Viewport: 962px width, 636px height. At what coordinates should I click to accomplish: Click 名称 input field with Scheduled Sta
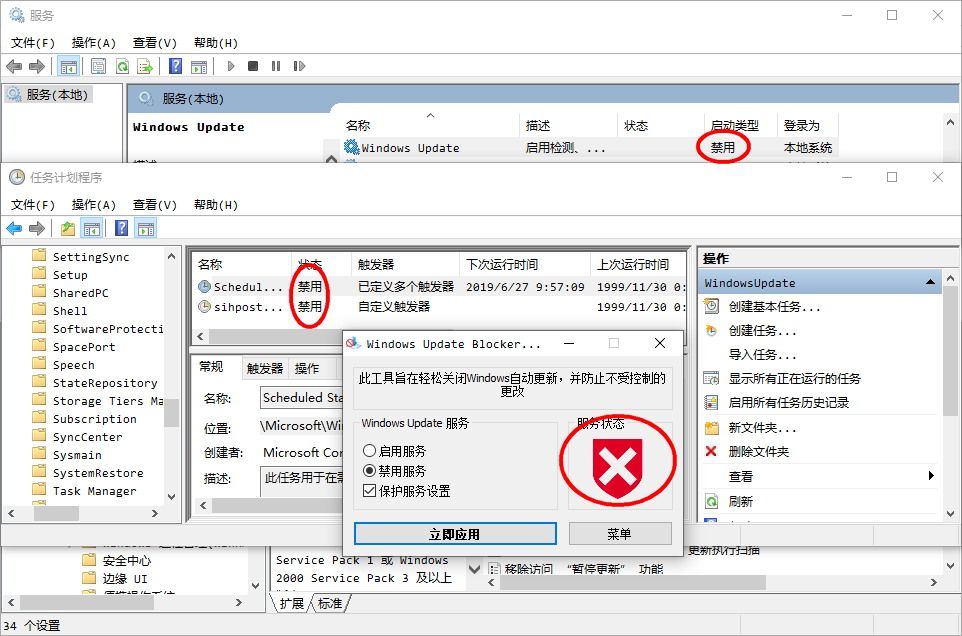301,397
